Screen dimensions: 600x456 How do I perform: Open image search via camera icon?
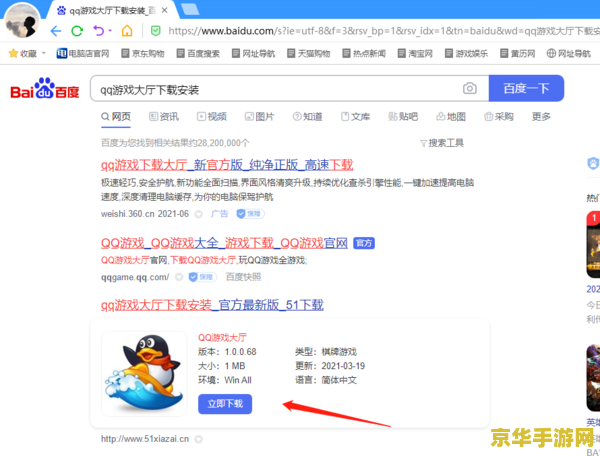(470, 88)
